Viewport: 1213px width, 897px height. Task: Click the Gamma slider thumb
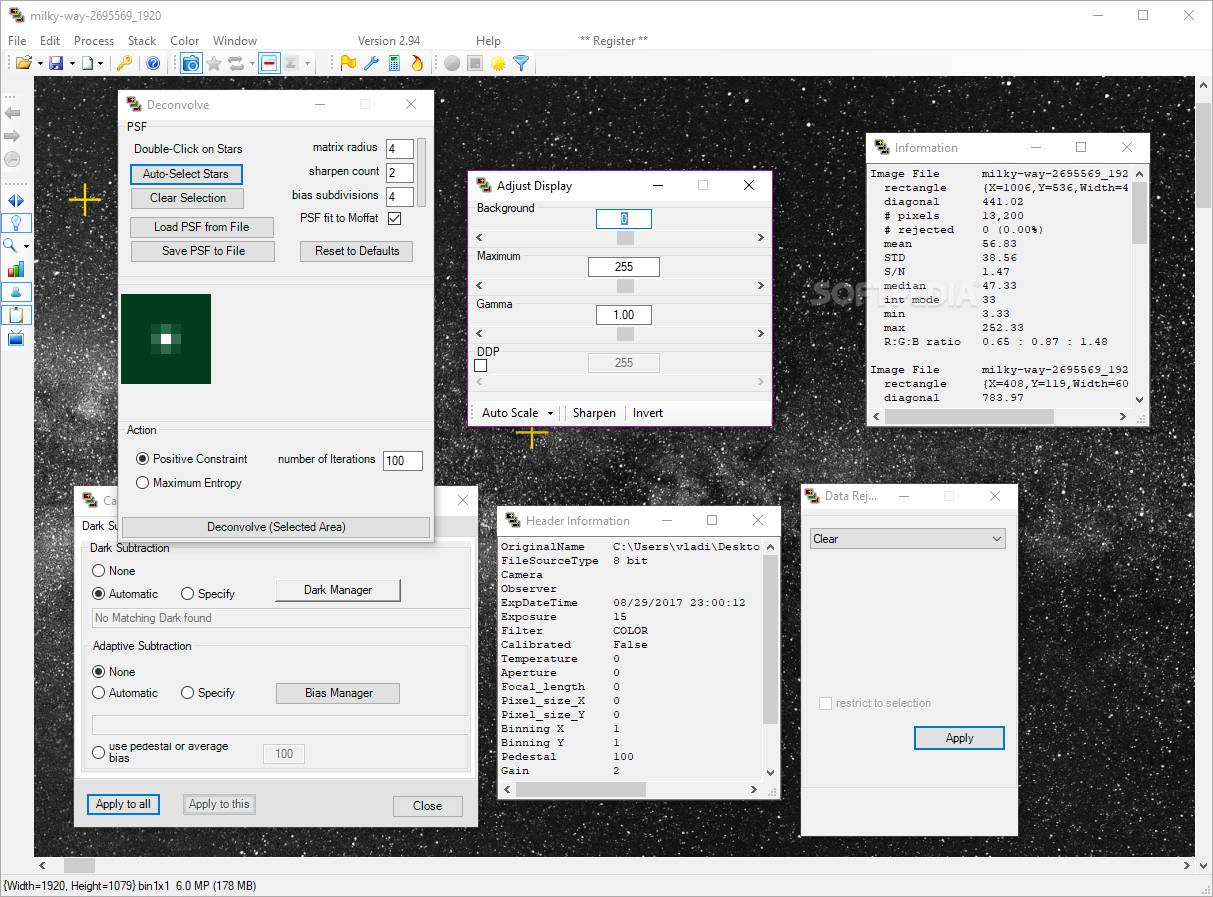coord(625,334)
